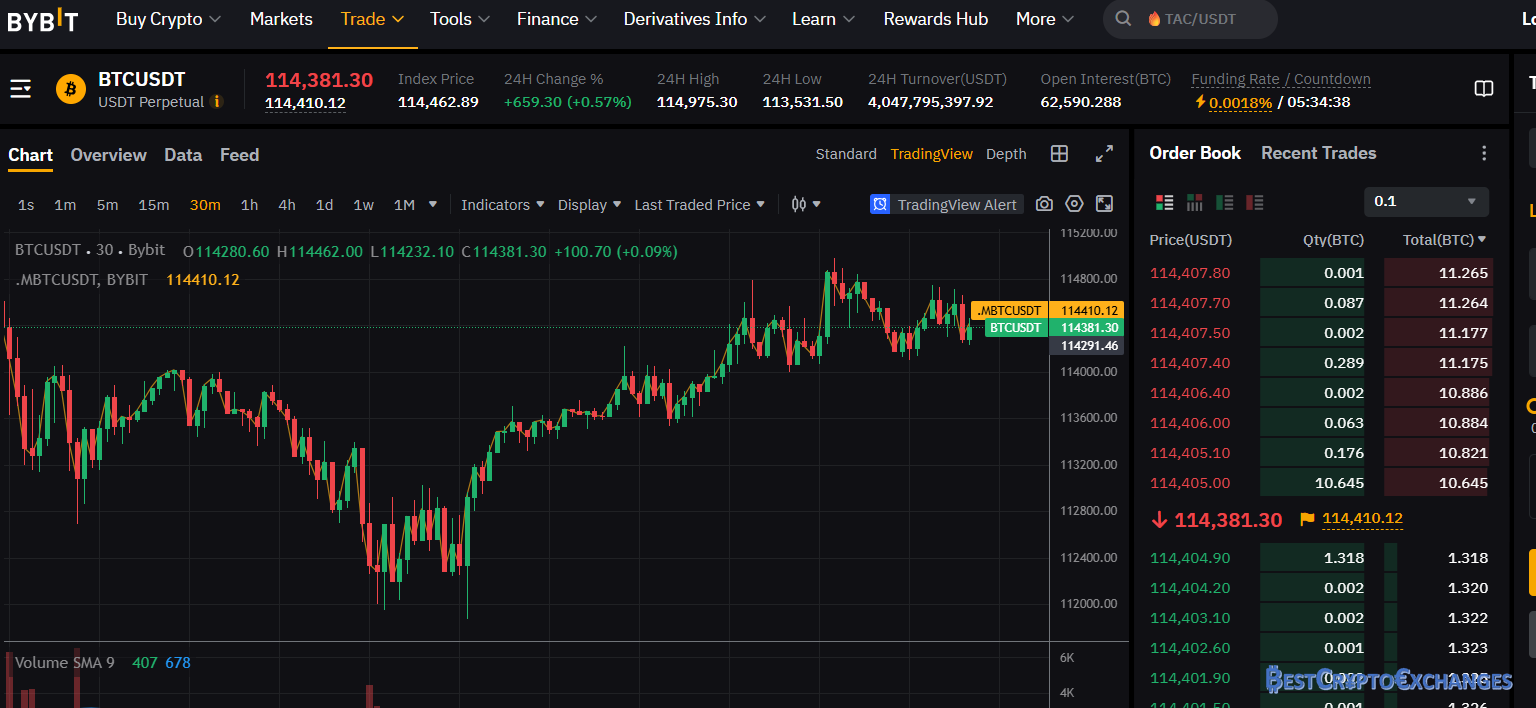The height and width of the screenshot is (708, 1536).
Task: Click the red down arrow beside last price
Action: (1160, 520)
